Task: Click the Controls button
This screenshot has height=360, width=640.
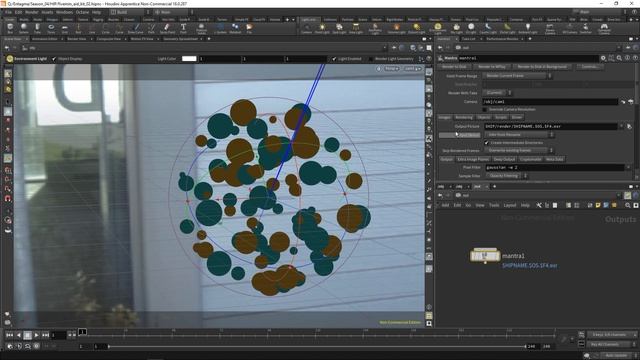Action: point(589,67)
